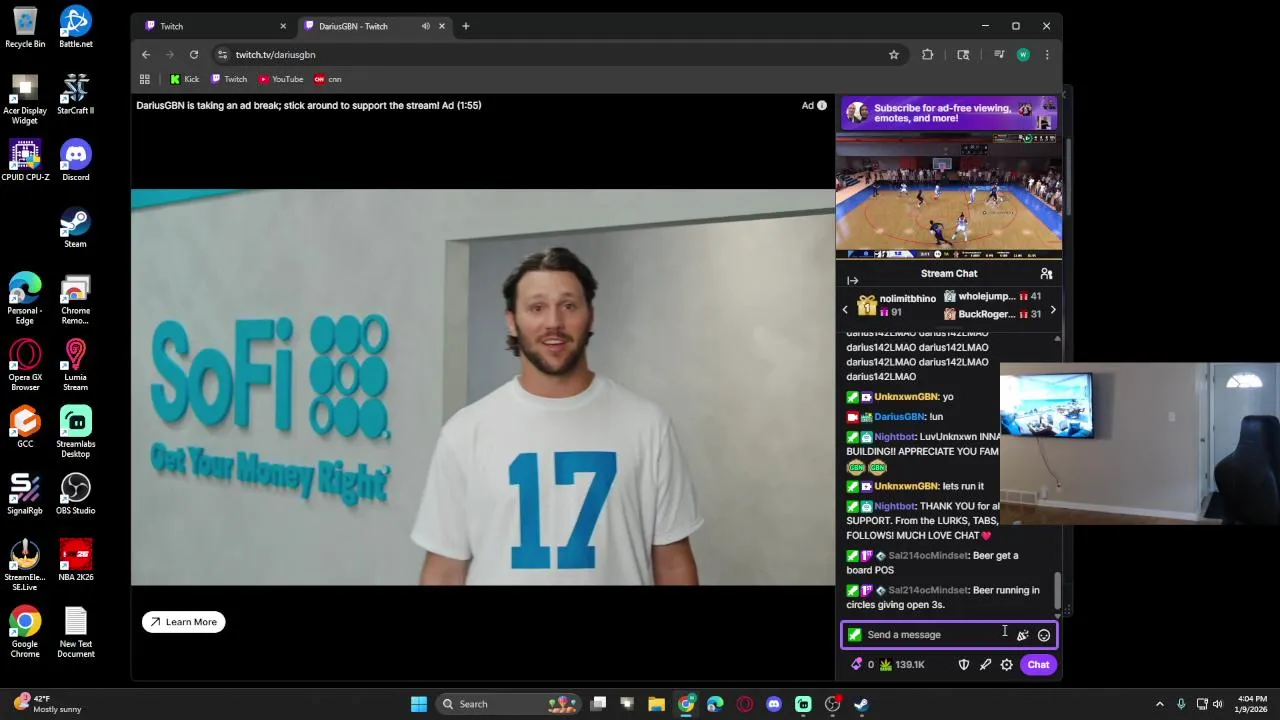Open SignalRgb desktop icon
The width and height of the screenshot is (1280, 720).
[x=25, y=494]
